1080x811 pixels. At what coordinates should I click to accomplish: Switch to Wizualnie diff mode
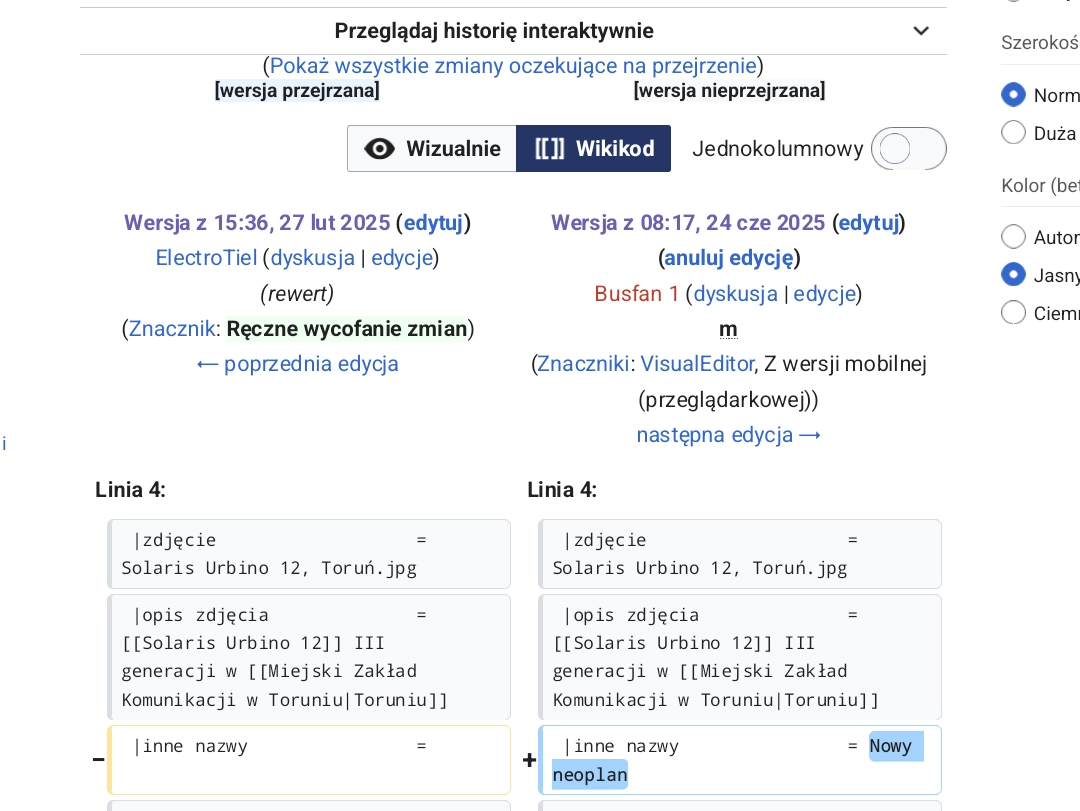click(x=432, y=149)
